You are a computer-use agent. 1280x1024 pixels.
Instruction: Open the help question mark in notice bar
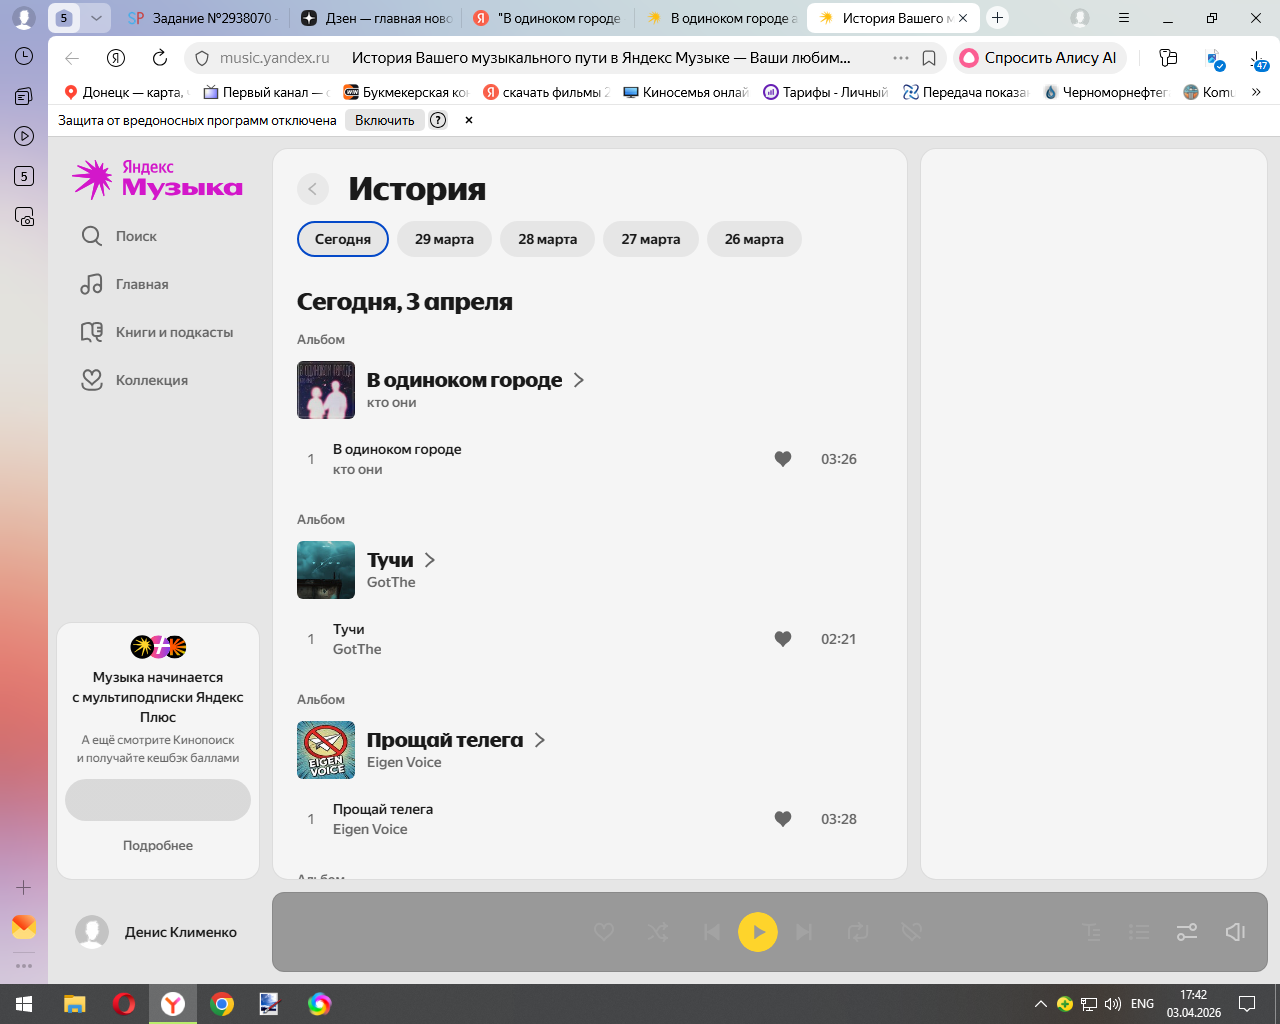point(438,120)
